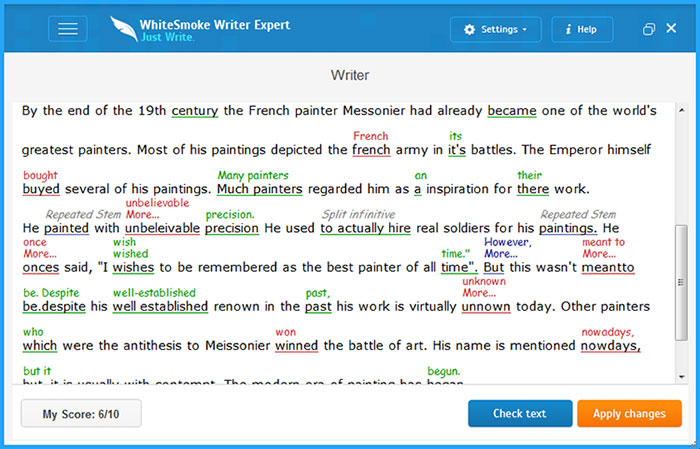
Task: Apply the 'wished' suggestion
Action: coord(130,254)
